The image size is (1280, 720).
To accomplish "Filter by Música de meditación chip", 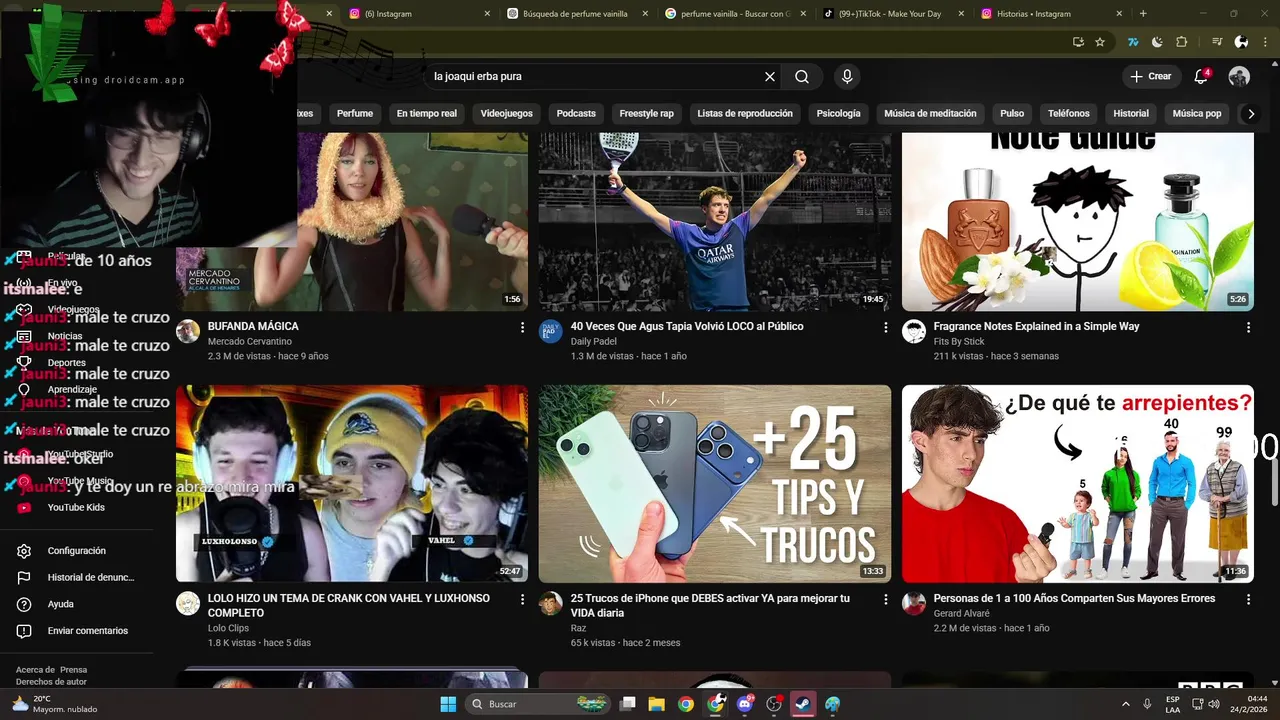I will 930,113.
